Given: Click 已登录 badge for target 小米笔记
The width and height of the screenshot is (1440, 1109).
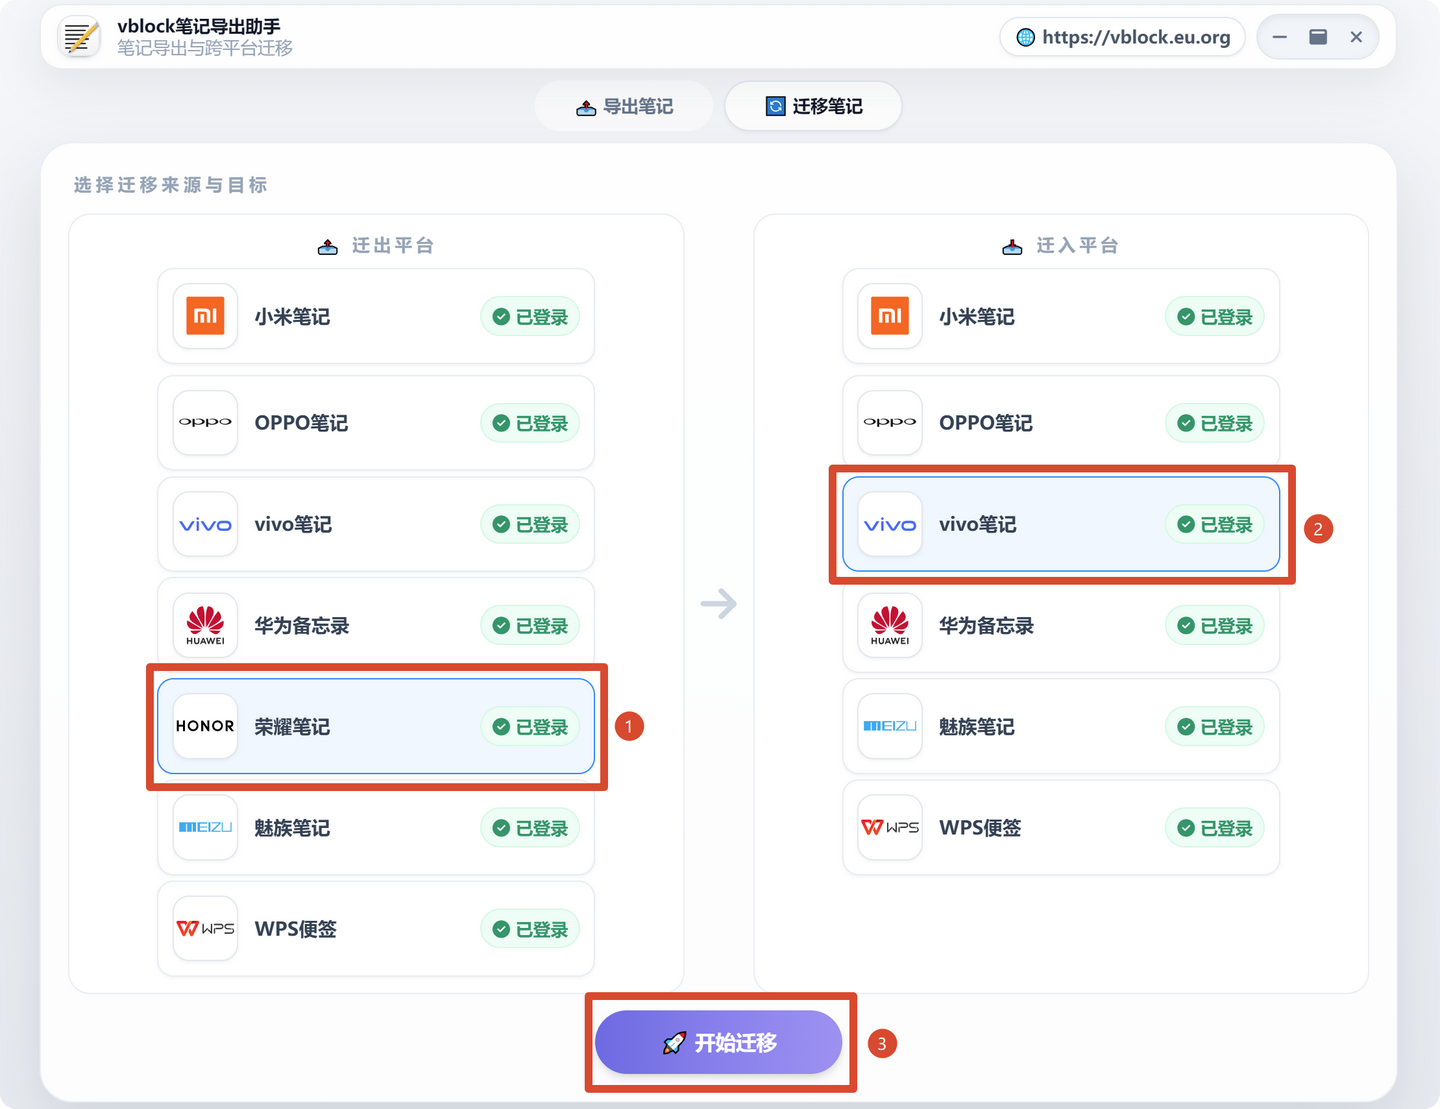Looking at the screenshot, I should [1215, 317].
